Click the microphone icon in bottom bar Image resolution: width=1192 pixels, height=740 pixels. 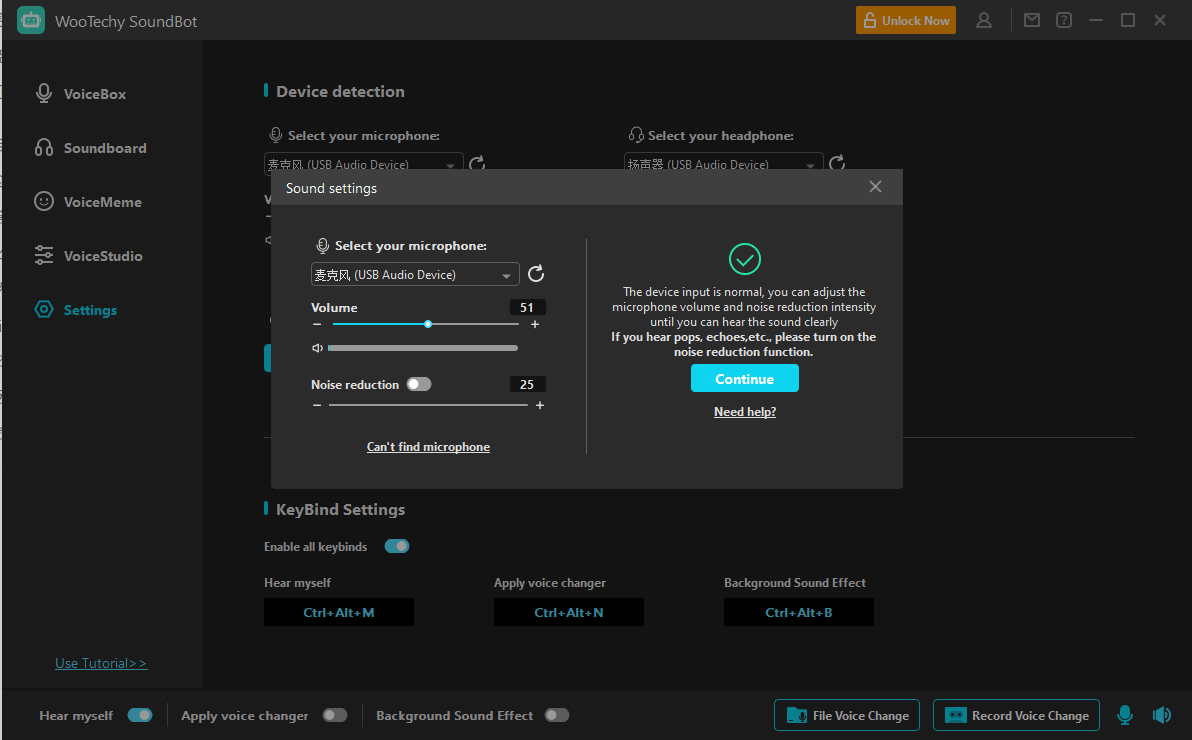coord(1125,715)
